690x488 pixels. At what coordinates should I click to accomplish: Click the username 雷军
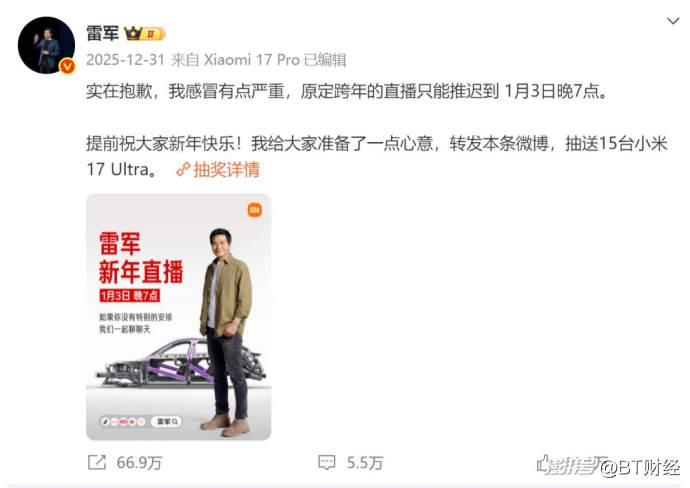click(103, 33)
